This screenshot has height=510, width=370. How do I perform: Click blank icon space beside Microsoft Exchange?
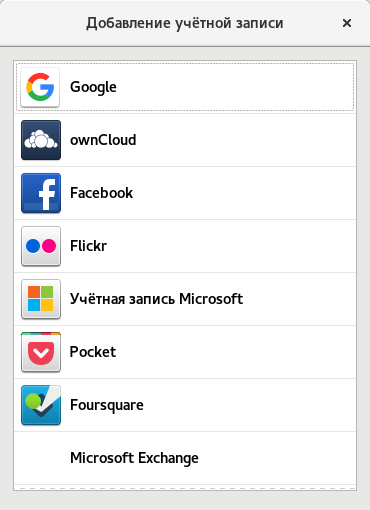coord(41,458)
